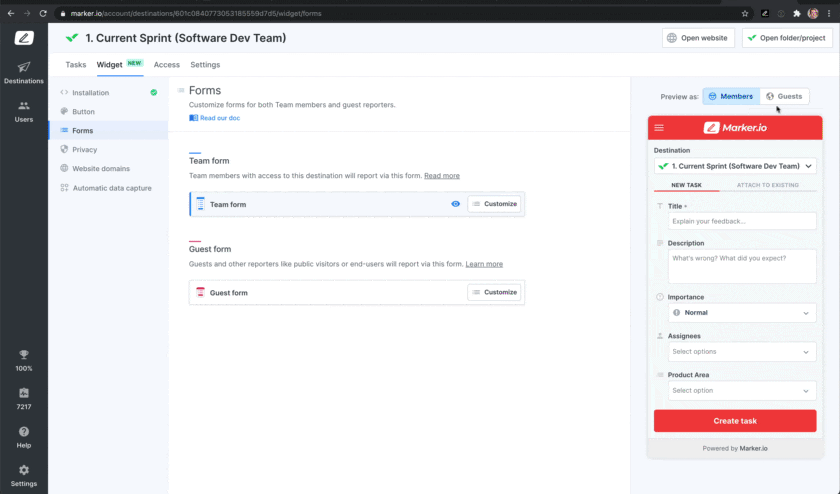Open Destination dropdown in widget preview

(735, 166)
